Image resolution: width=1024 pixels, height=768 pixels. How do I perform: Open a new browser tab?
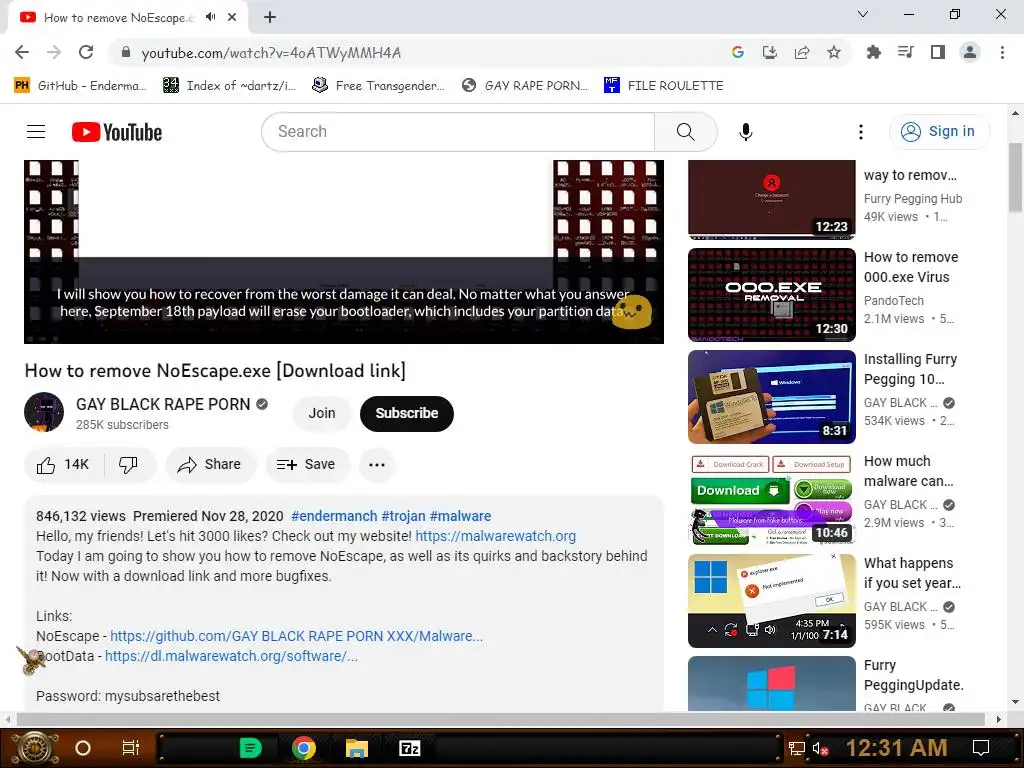click(x=270, y=17)
